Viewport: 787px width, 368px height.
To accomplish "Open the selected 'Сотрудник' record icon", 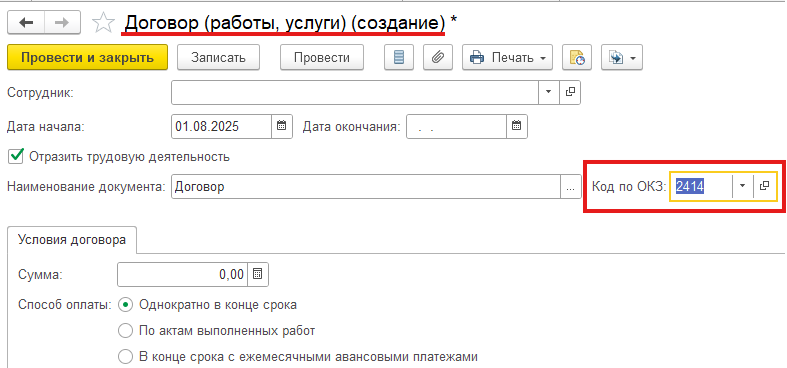I will [570, 92].
